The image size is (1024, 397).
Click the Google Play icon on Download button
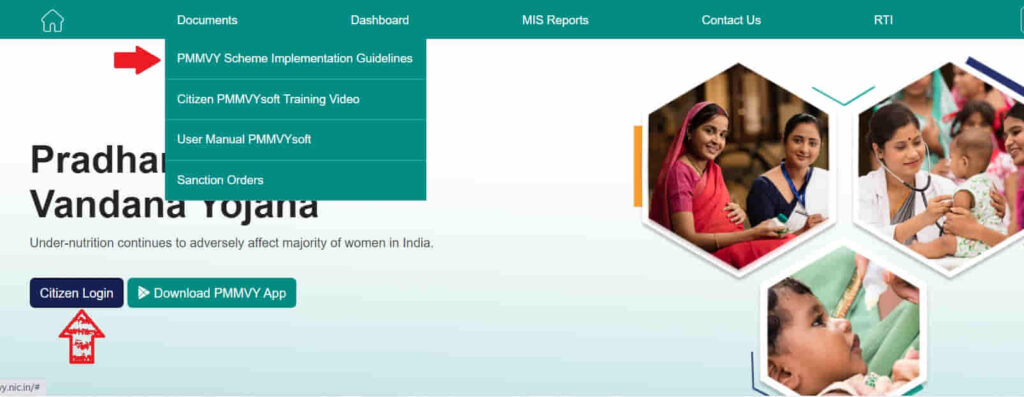pos(144,293)
